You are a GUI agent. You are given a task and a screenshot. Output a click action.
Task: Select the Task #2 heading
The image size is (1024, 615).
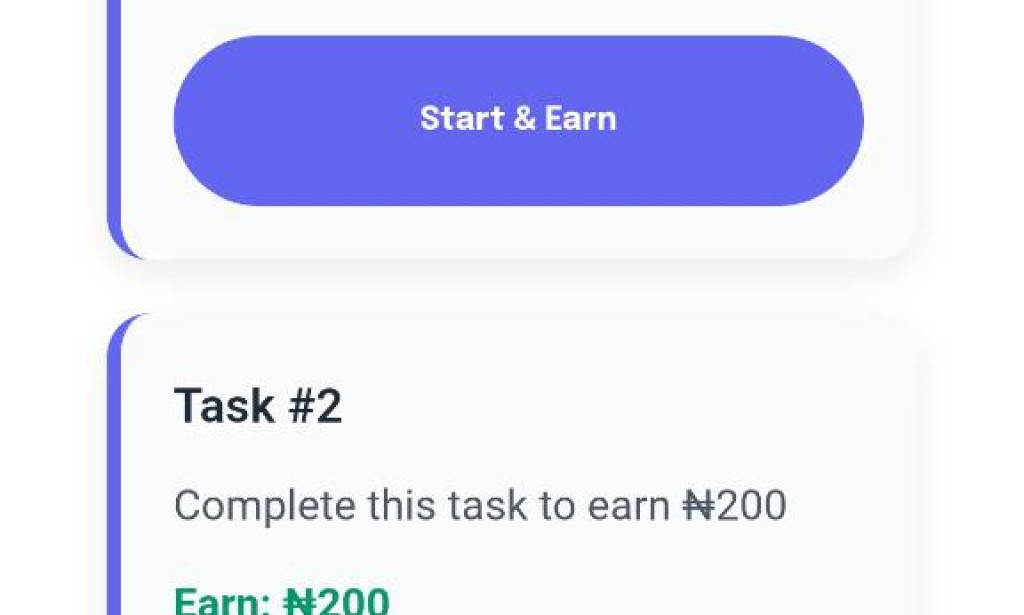tap(258, 404)
